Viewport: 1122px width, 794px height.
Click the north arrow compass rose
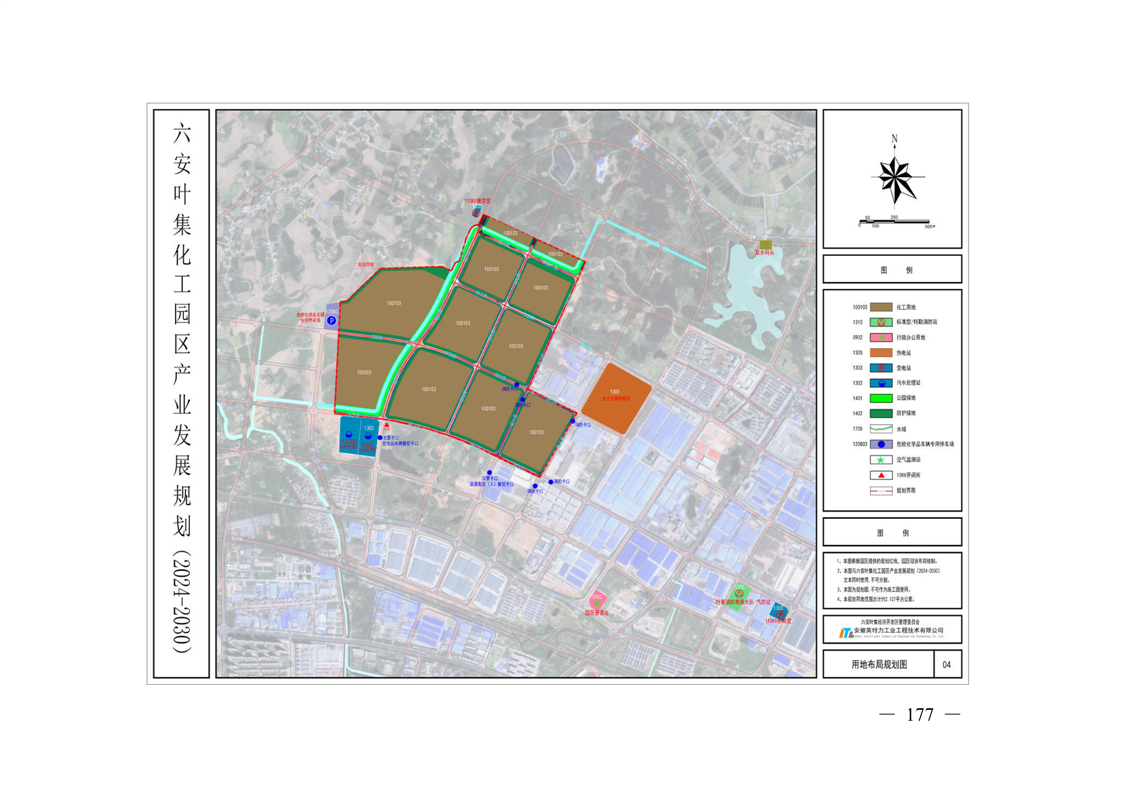(x=894, y=176)
